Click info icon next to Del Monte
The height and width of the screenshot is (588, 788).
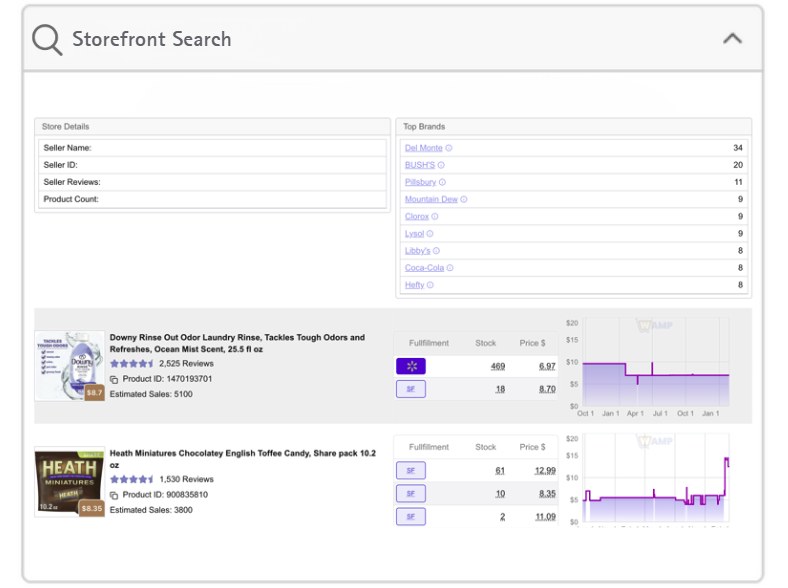coord(449,148)
